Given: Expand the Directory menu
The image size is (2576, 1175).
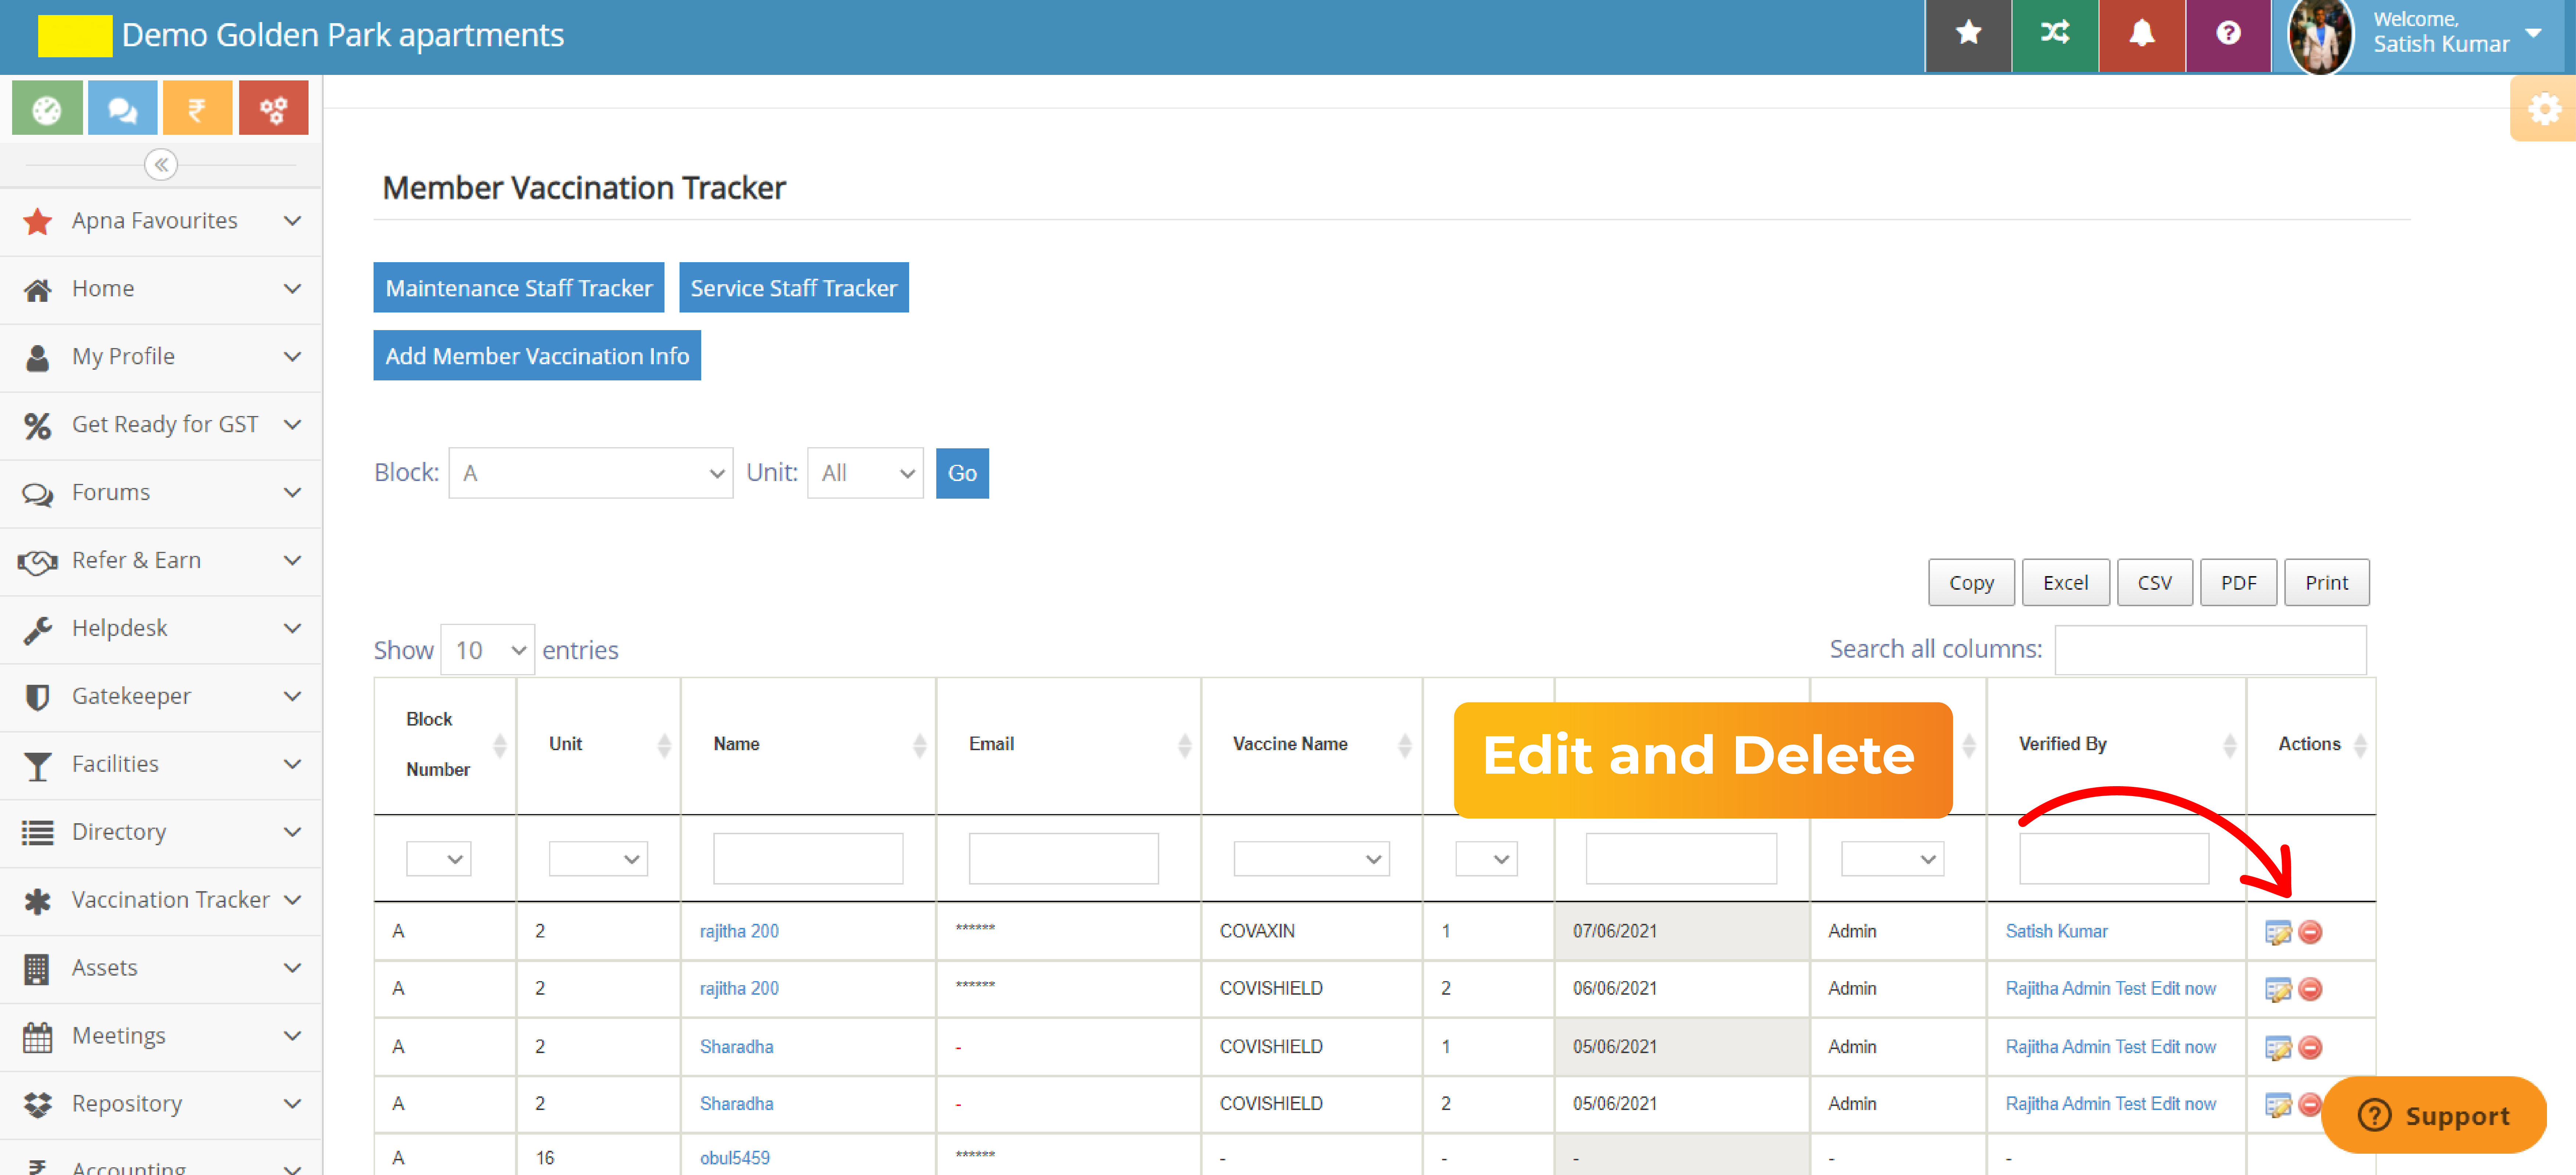Looking at the screenshot, I should coord(161,833).
